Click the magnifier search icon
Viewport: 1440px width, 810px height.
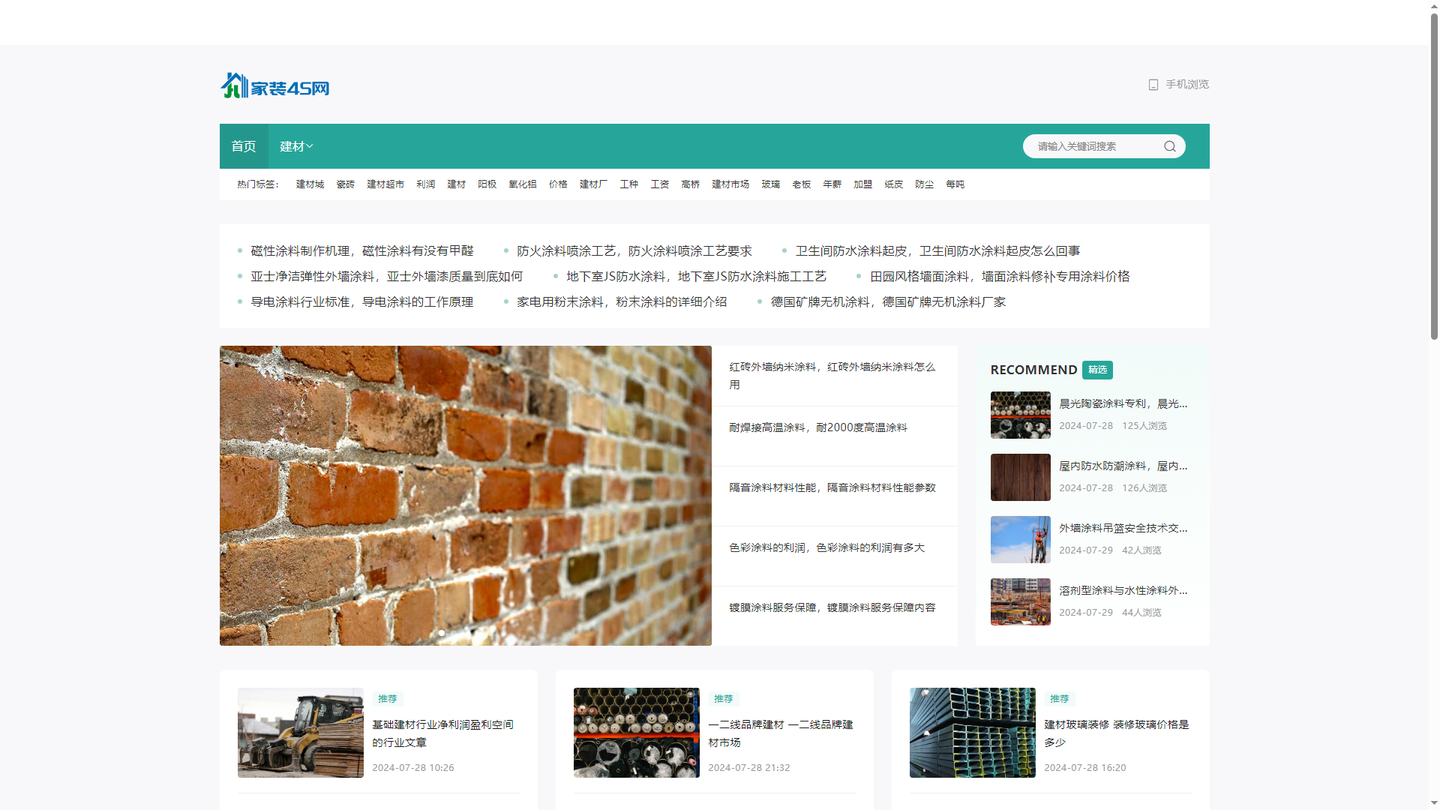(x=1170, y=146)
